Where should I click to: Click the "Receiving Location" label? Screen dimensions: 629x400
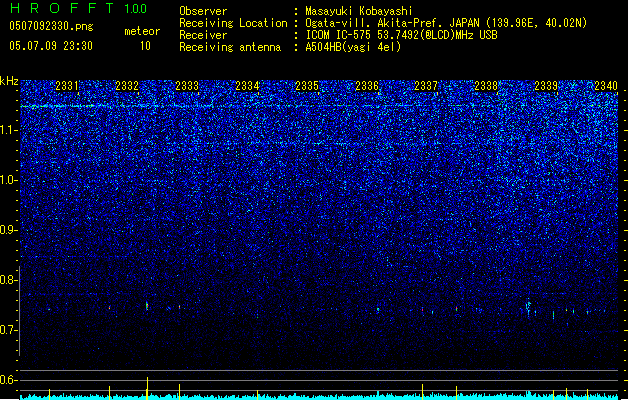[233, 23]
